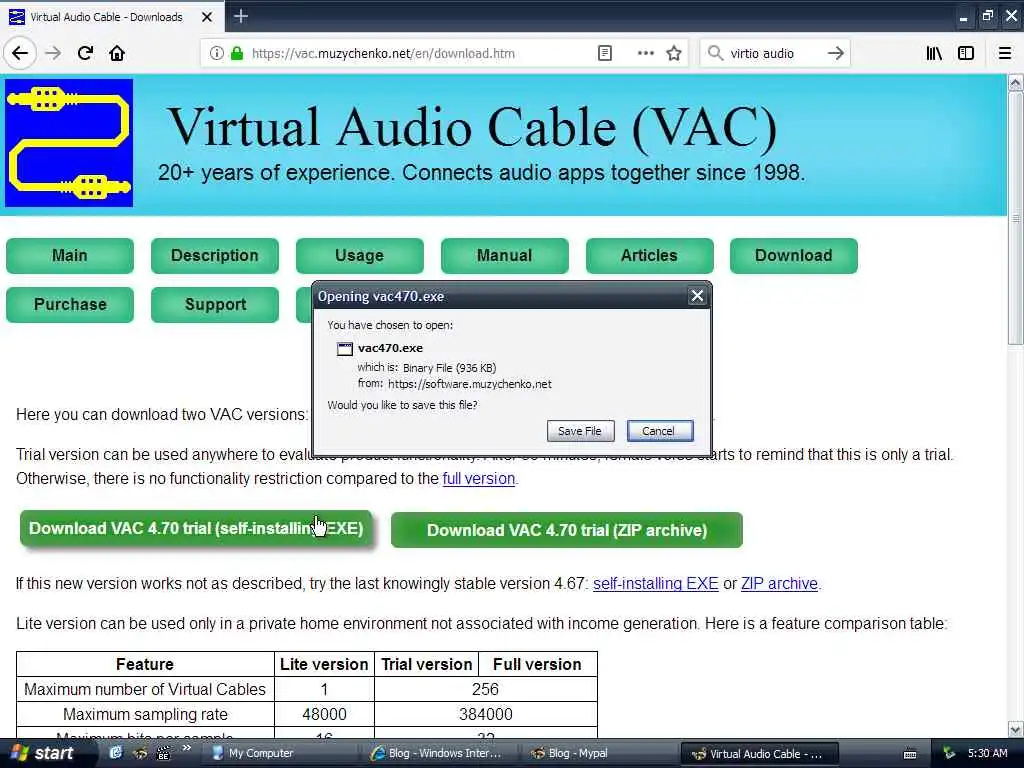Bookmark this page with the star icon
Viewport: 1024px width, 768px height.
[x=674, y=54]
